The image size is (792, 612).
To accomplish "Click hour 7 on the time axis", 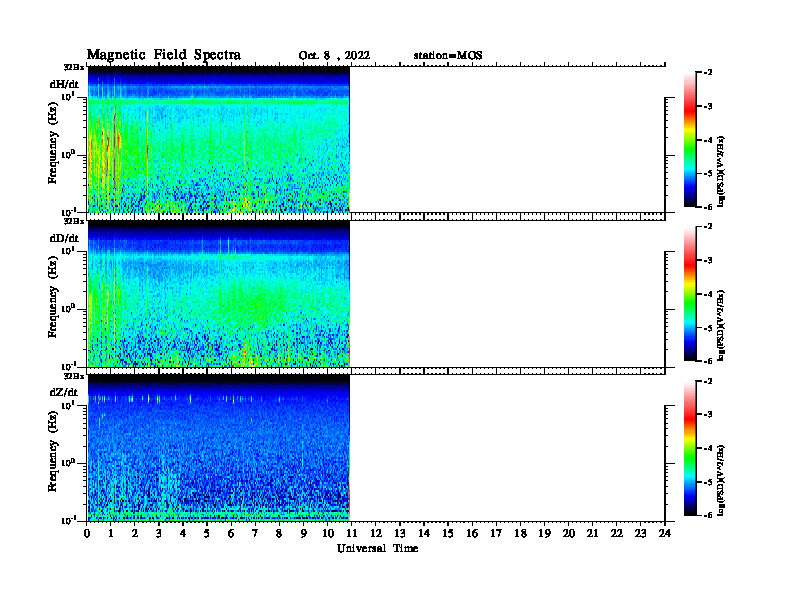I will (256, 533).
